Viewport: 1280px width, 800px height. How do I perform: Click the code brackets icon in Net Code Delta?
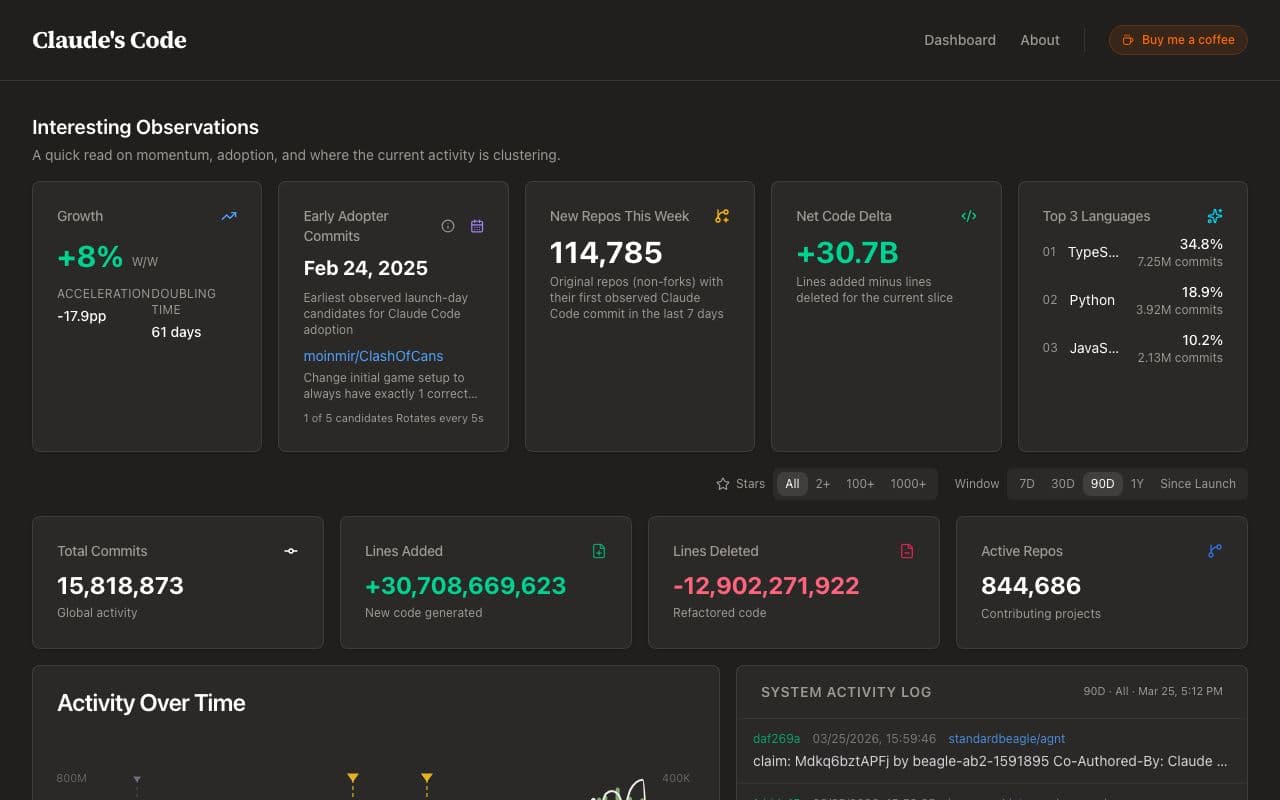(968, 216)
